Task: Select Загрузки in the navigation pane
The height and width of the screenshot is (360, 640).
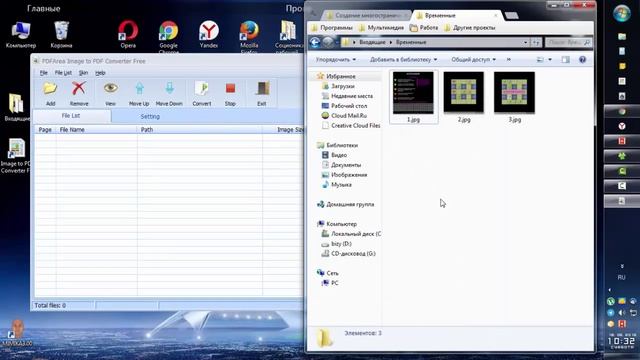Action: (342, 86)
